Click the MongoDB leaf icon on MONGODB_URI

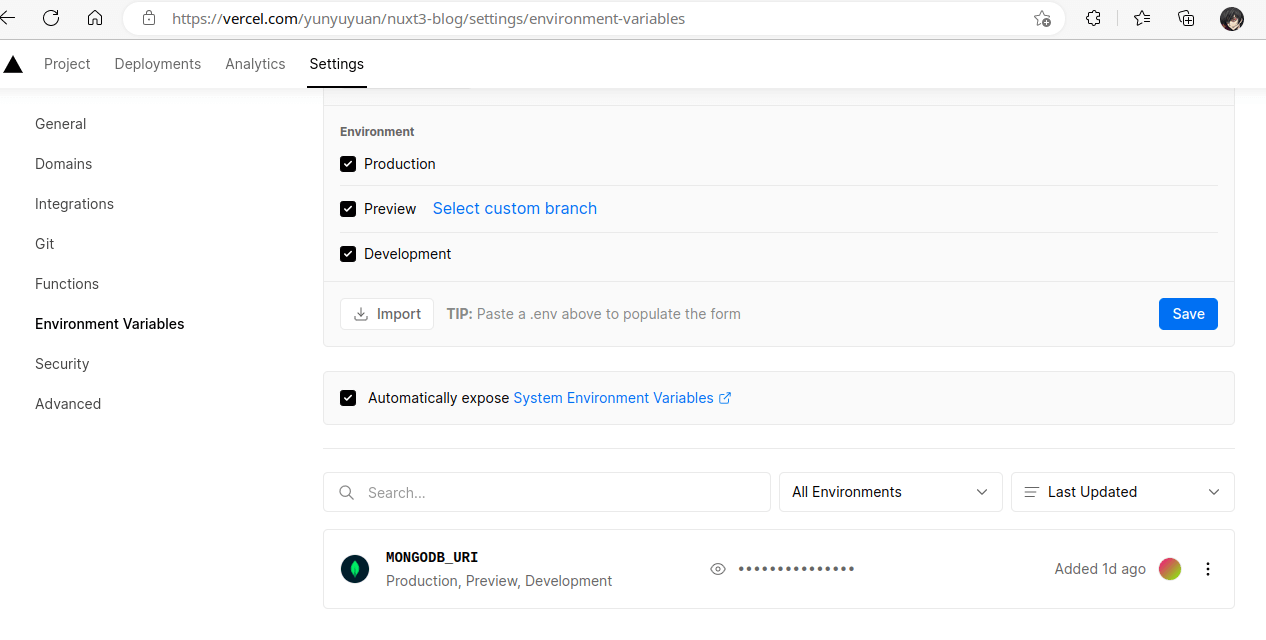pyautogui.click(x=355, y=568)
